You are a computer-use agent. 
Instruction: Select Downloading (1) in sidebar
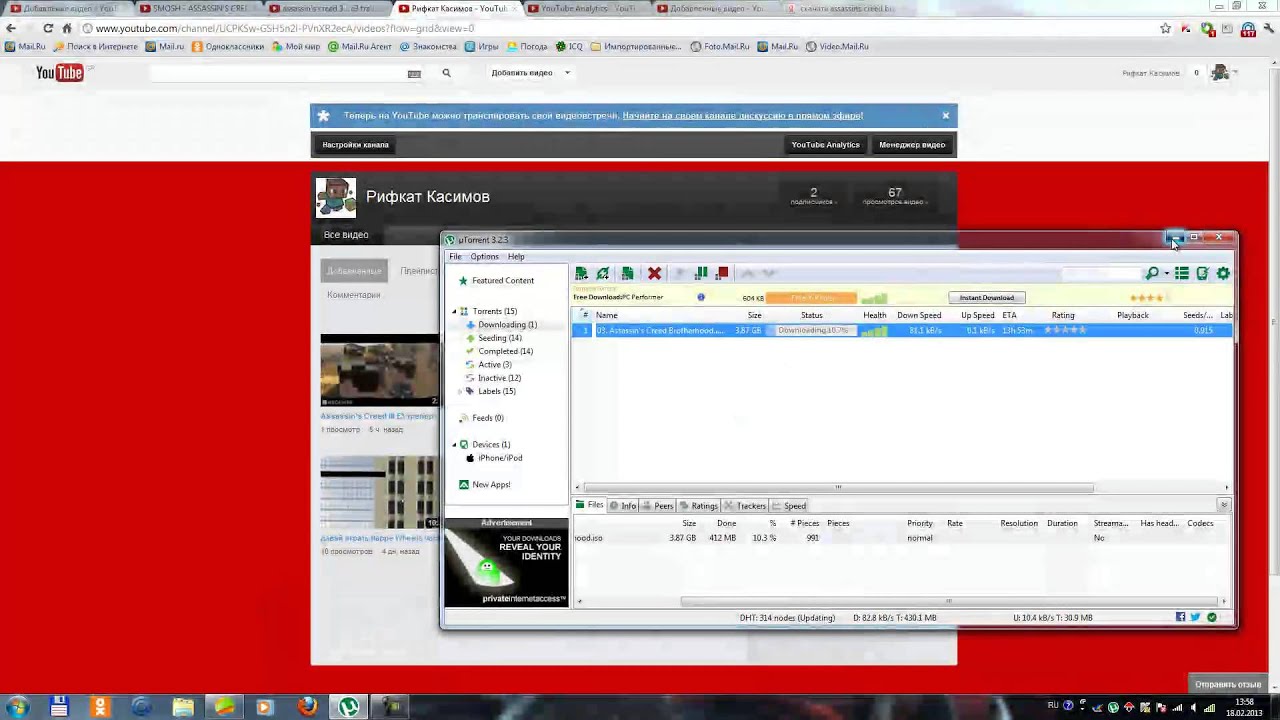pos(507,325)
